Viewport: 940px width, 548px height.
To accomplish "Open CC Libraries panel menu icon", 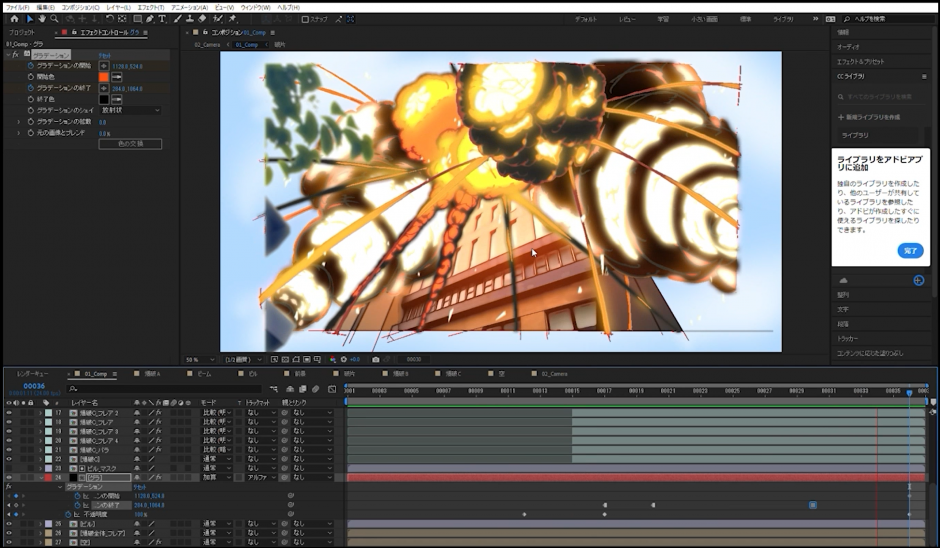I will (924, 77).
